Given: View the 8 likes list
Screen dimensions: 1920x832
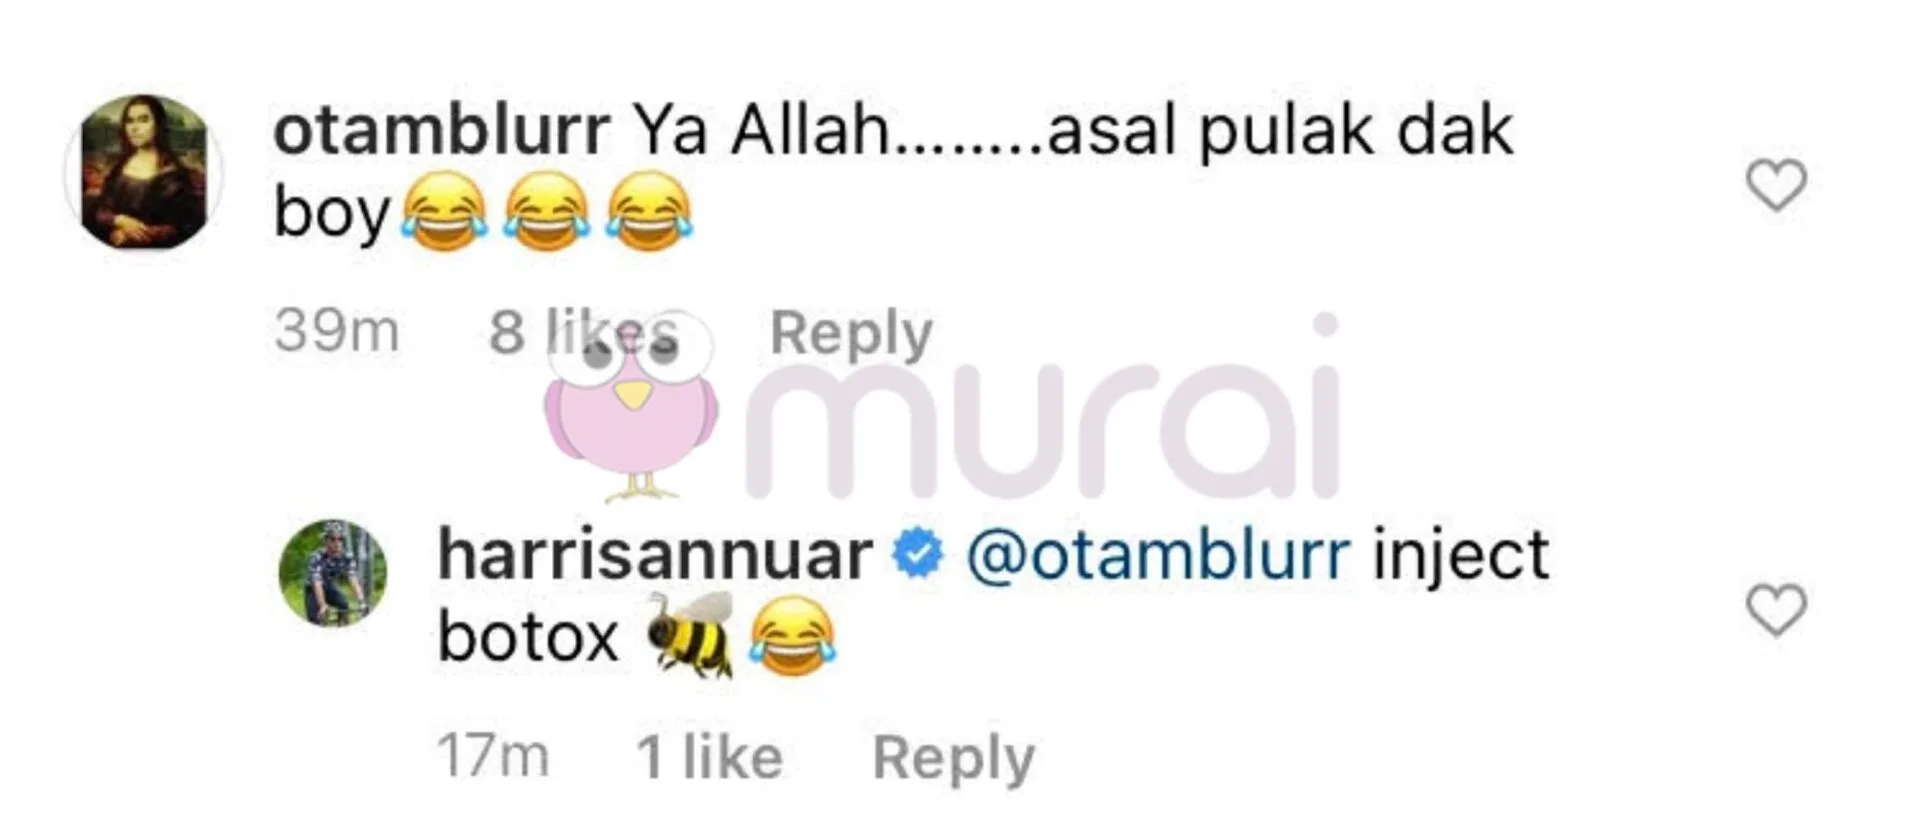Looking at the screenshot, I should coord(584,332).
